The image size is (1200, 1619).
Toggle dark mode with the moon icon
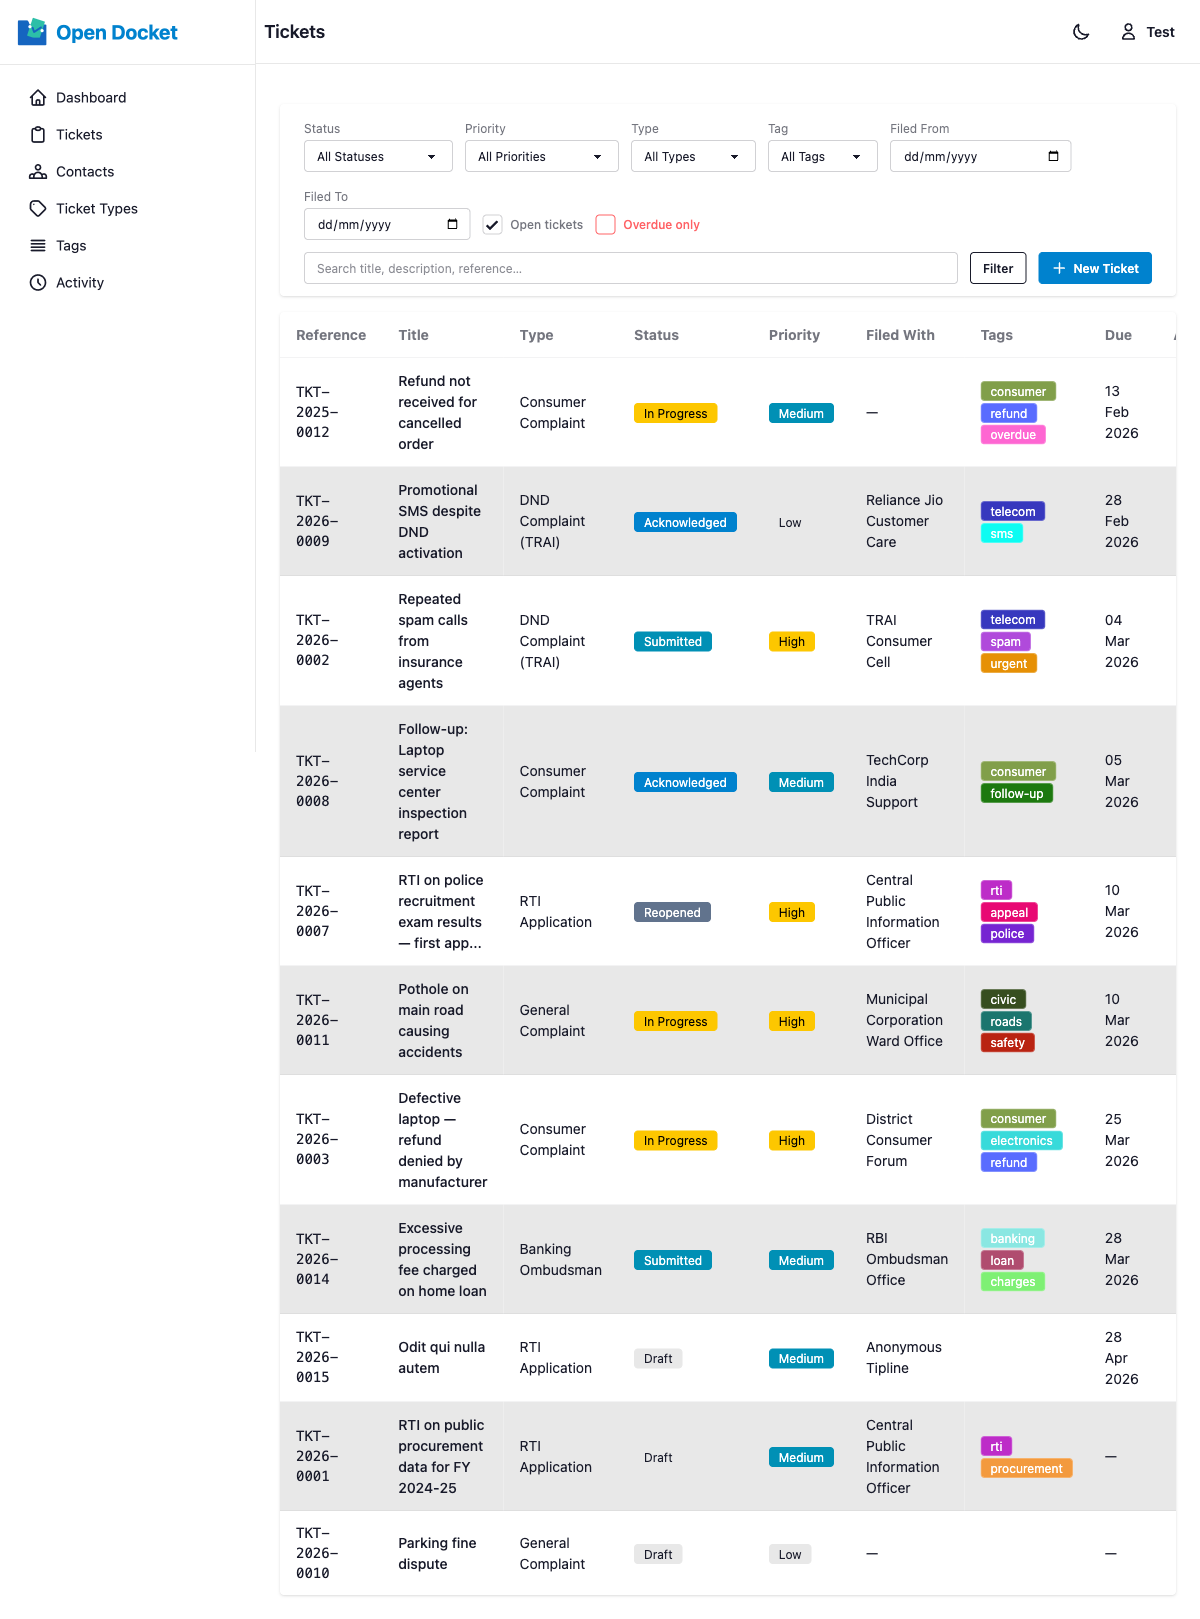1081,32
